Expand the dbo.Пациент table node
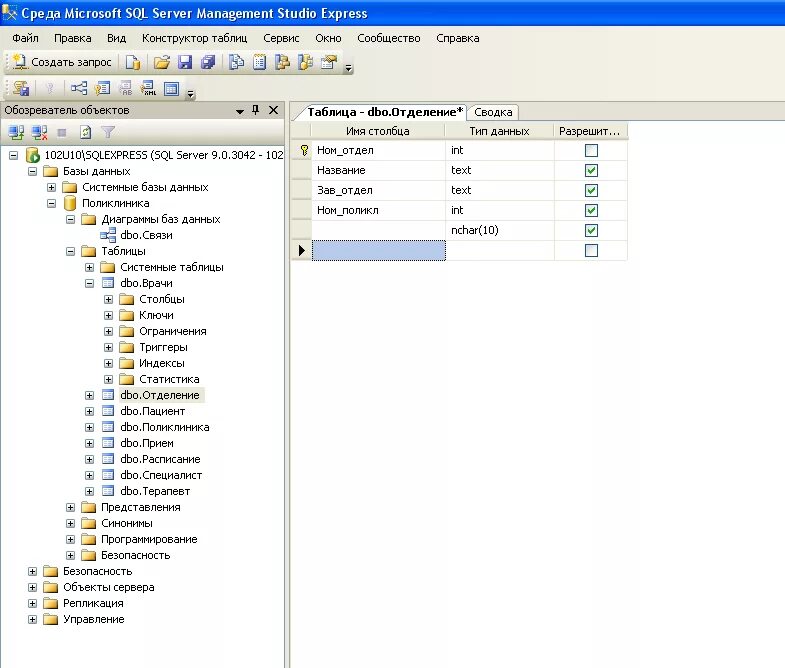785x668 pixels. tap(90, 412)
